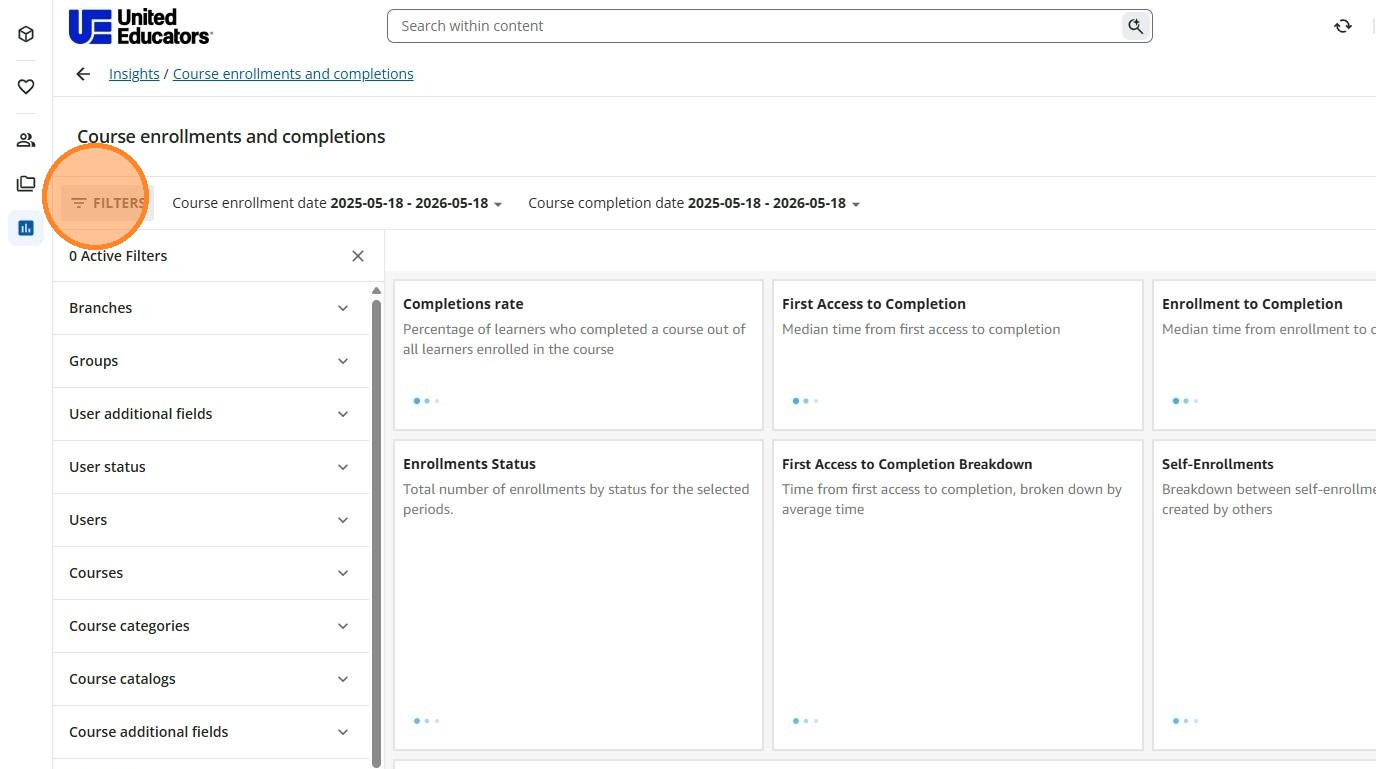The image size is (1376, 769).
Task: Select First Access to Completion Breakdown title
Action: click(907, 464)
